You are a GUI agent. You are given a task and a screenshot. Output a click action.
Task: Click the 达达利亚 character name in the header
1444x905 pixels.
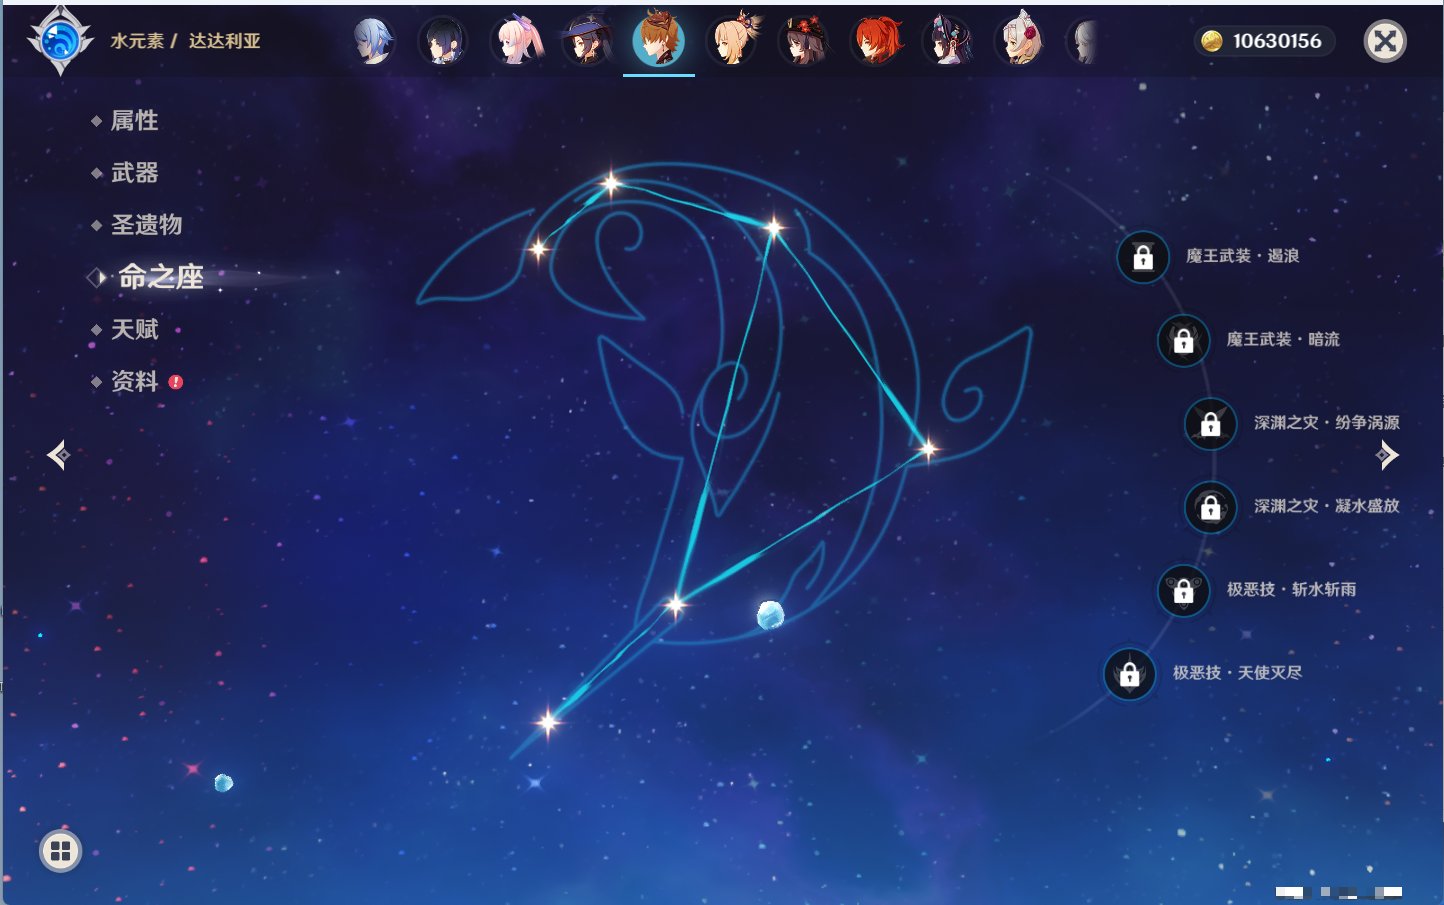[225, 41]
